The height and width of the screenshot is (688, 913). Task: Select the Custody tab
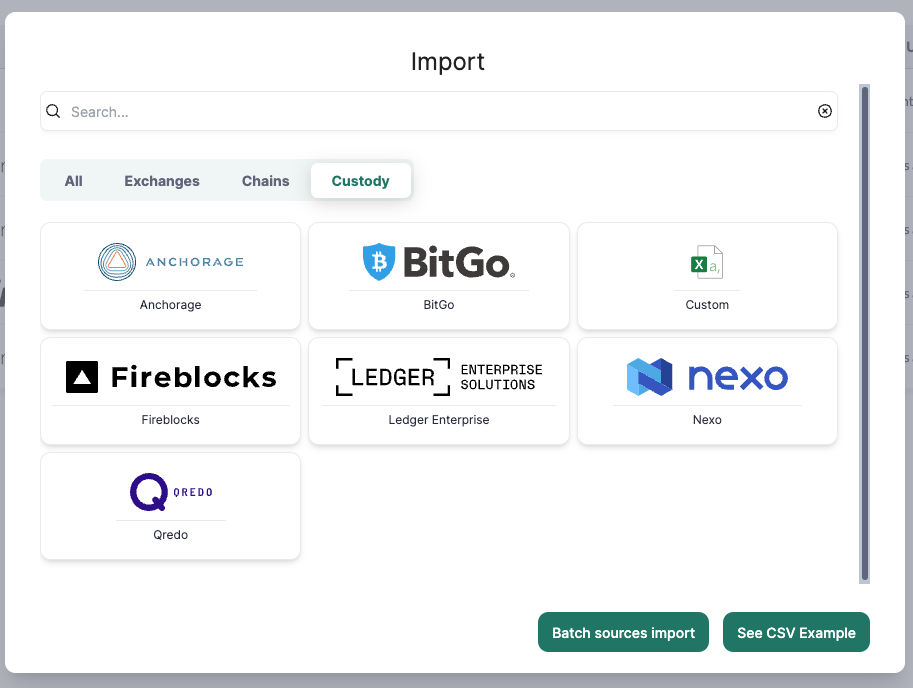tap(360, 181)
